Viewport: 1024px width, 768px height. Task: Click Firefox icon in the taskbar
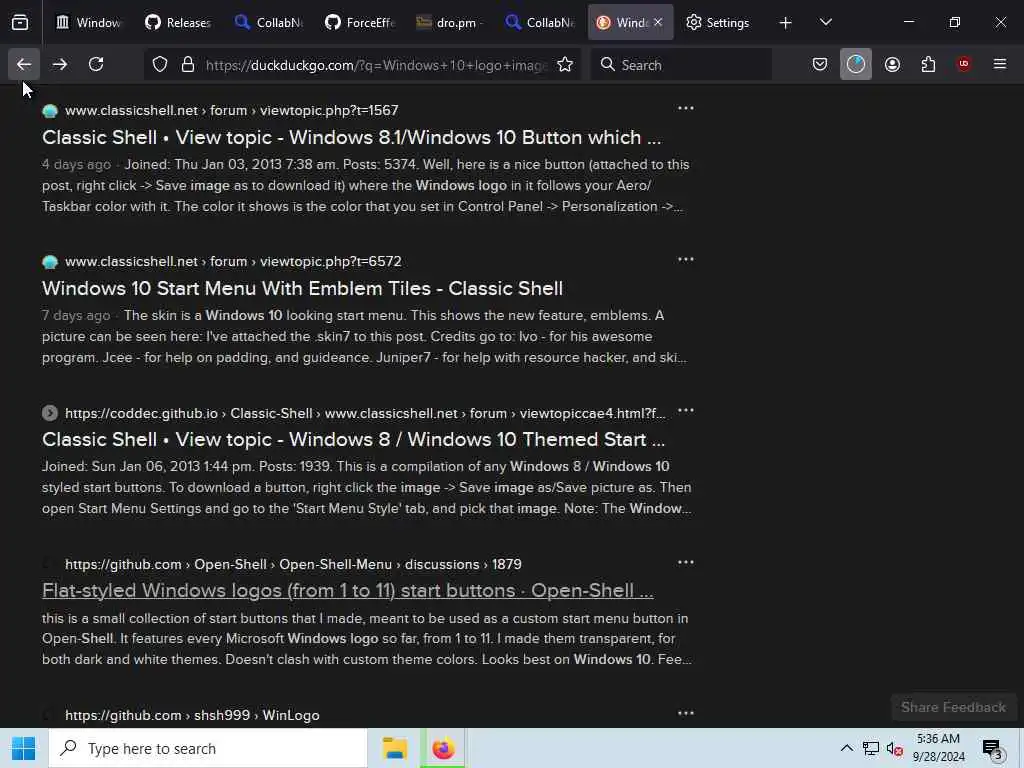point(443,748)
